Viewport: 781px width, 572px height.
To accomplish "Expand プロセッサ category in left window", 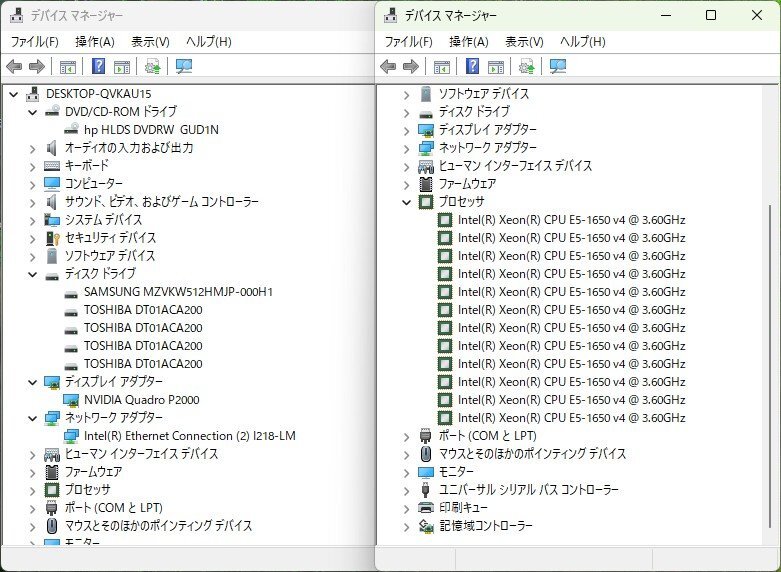I will [x=32, y=490].
